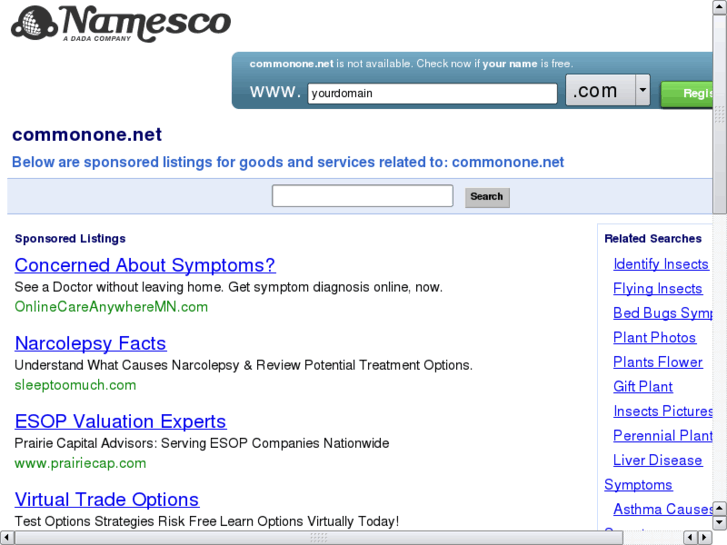Viewport: 727px width, 545px height.
Task: Visit OnlineCareAnywhereMN.com green link
Action: coord(111,307)
